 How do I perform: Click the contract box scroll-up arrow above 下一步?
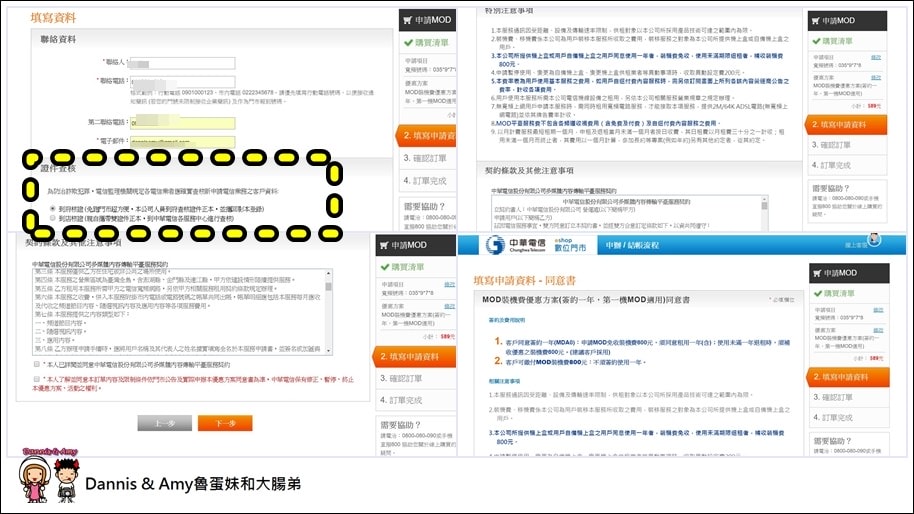click(329, 273)
